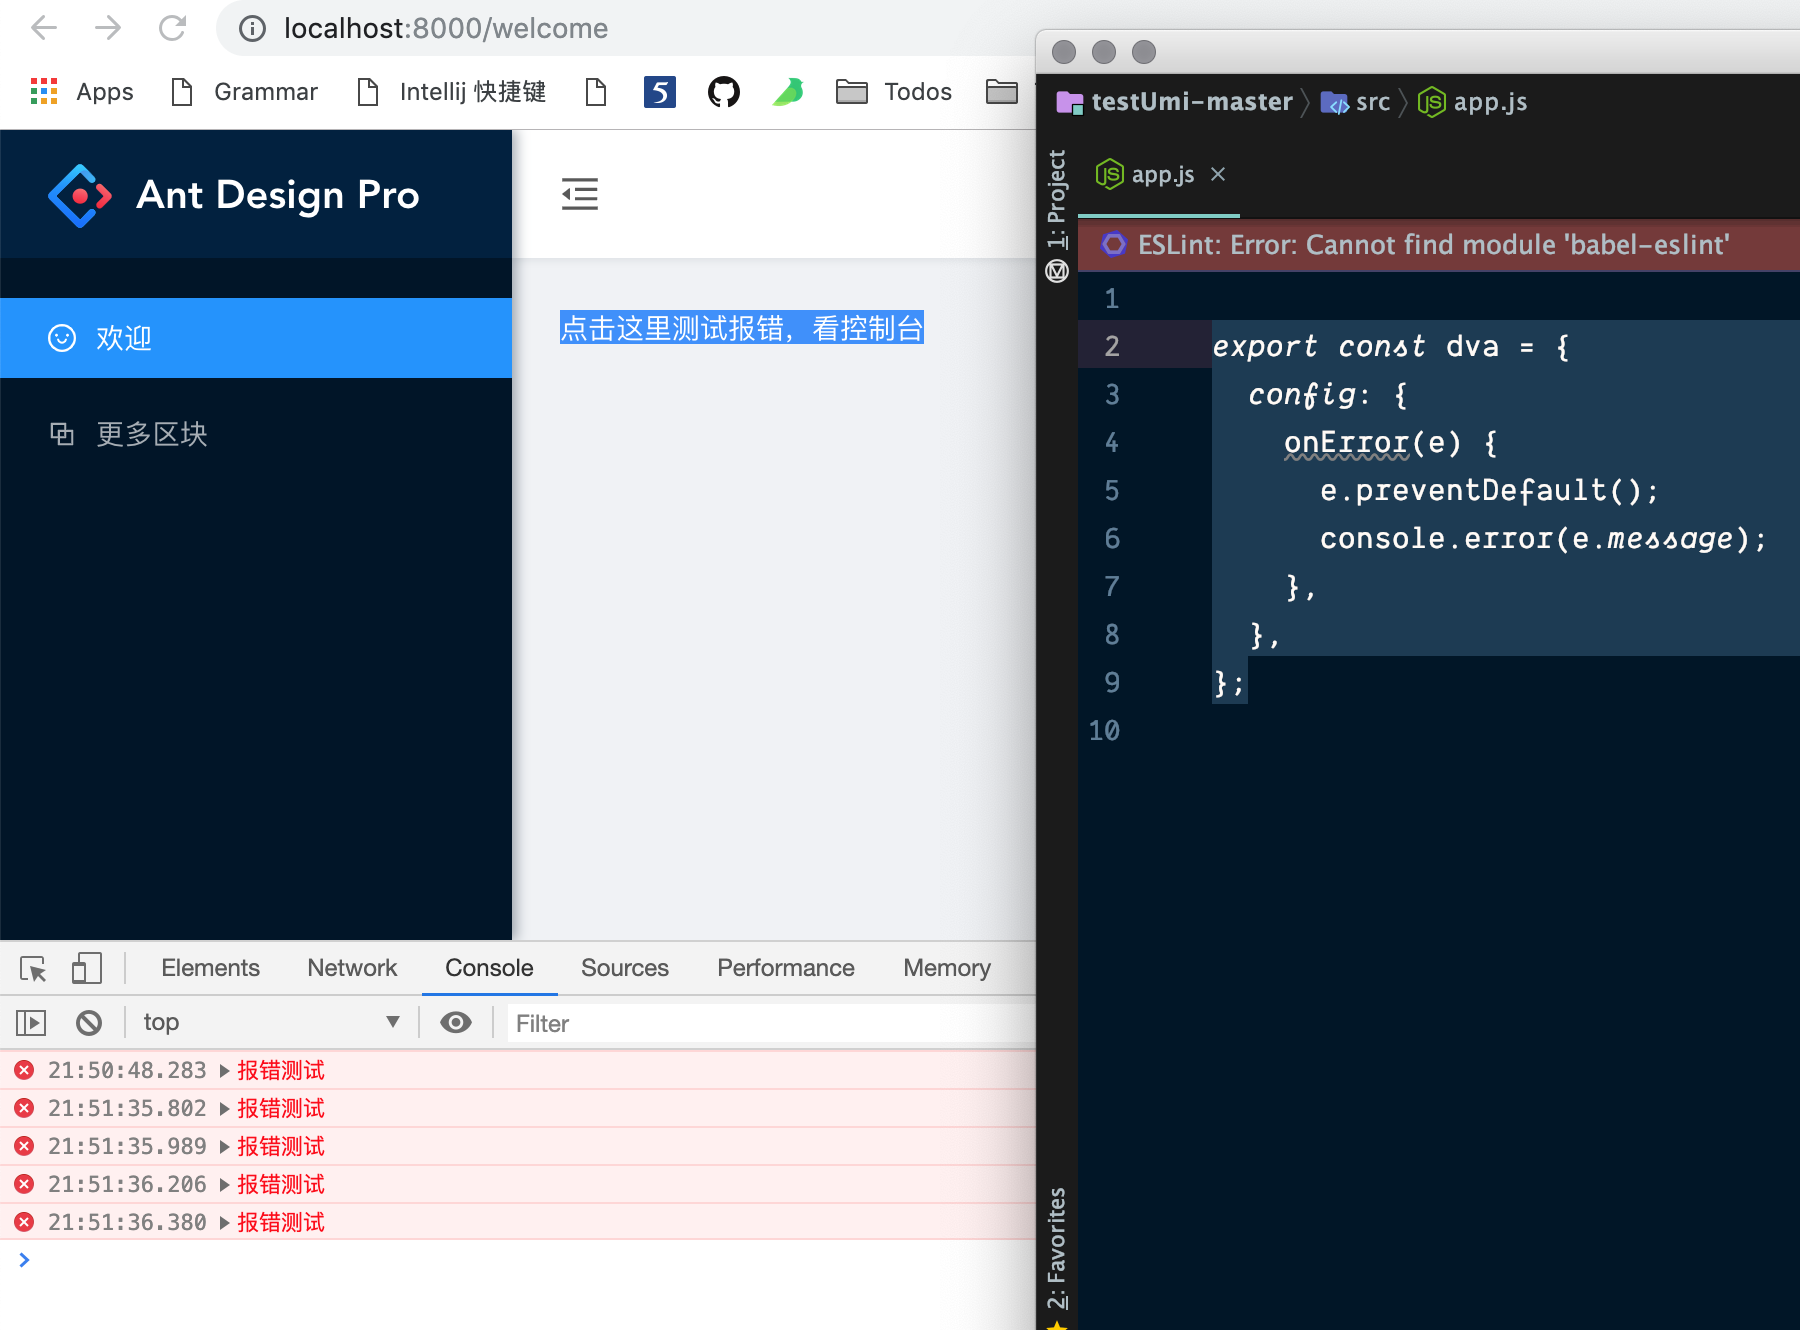Open the folder bookmark right of Todos
The image size is (1800, 1330).
1002,92
